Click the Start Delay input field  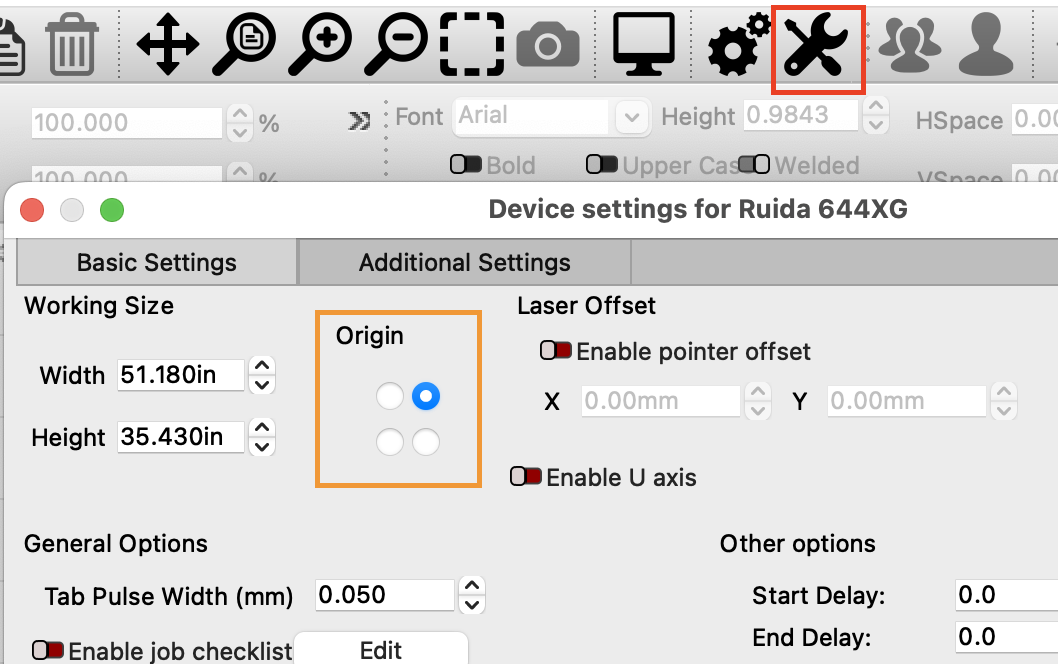(x=1005, y=595)
